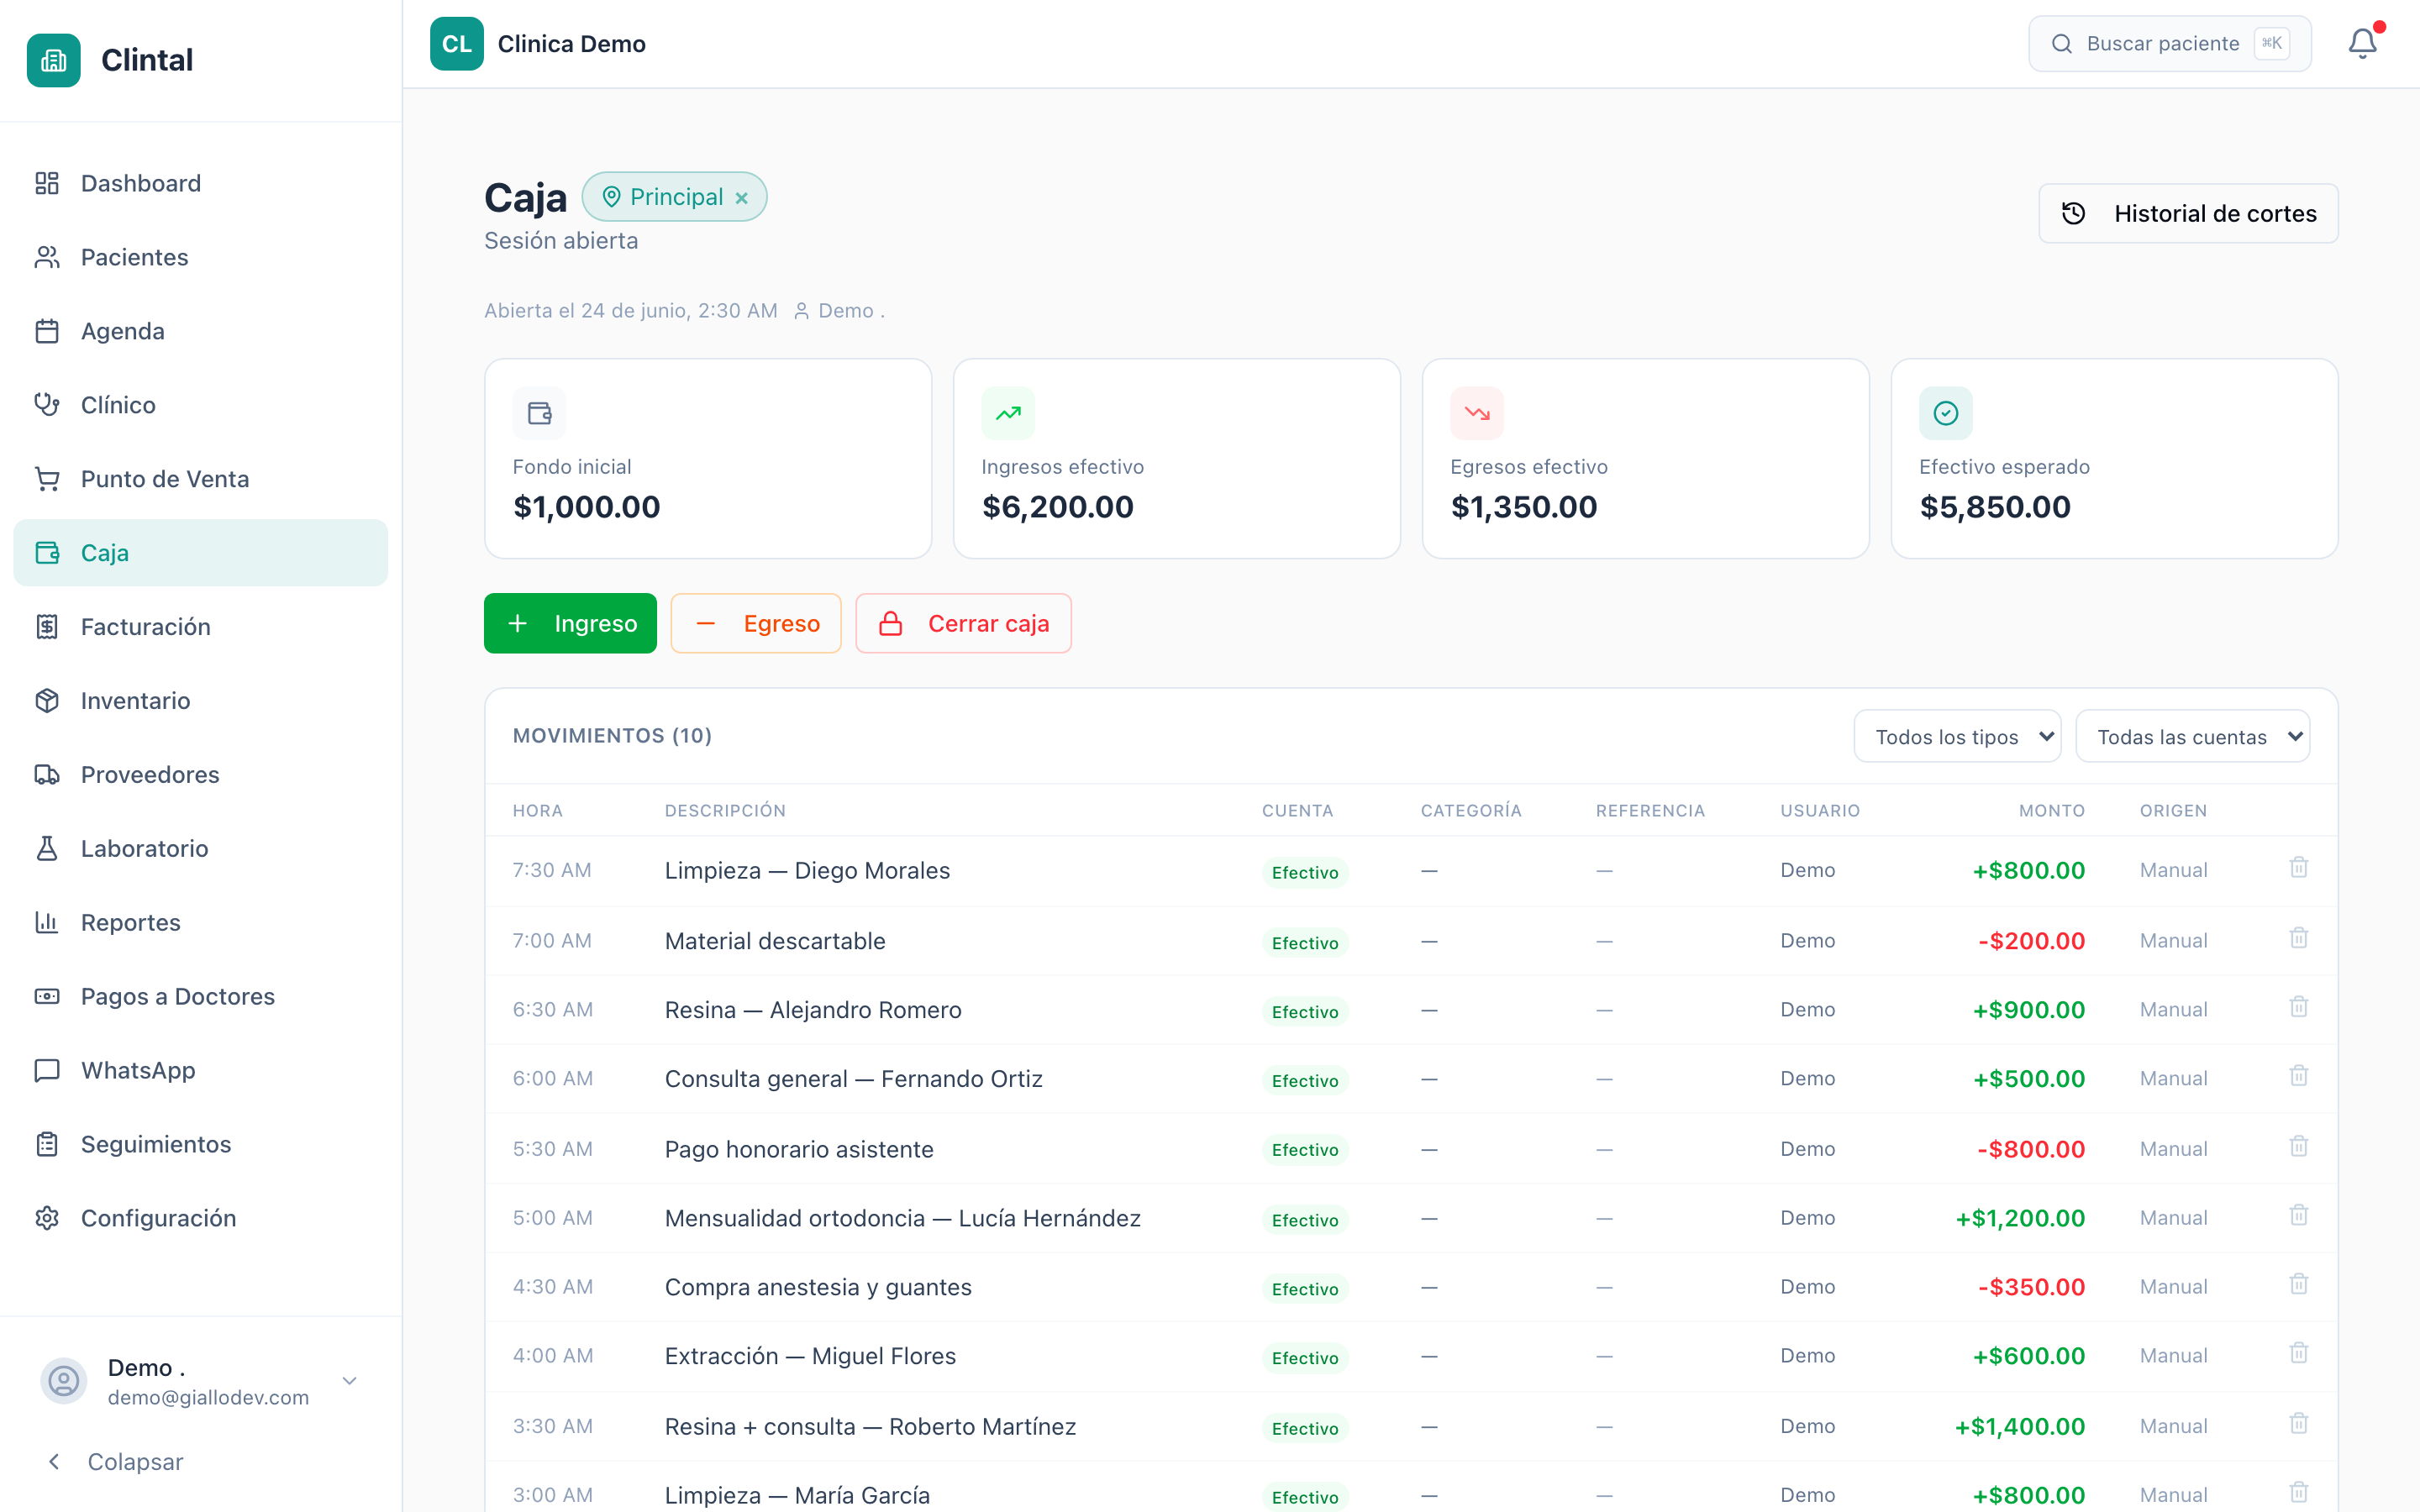2420x1512 pixels.
Task: Open the Todas las cuentas dropdown
Action: click(2192, 737)
